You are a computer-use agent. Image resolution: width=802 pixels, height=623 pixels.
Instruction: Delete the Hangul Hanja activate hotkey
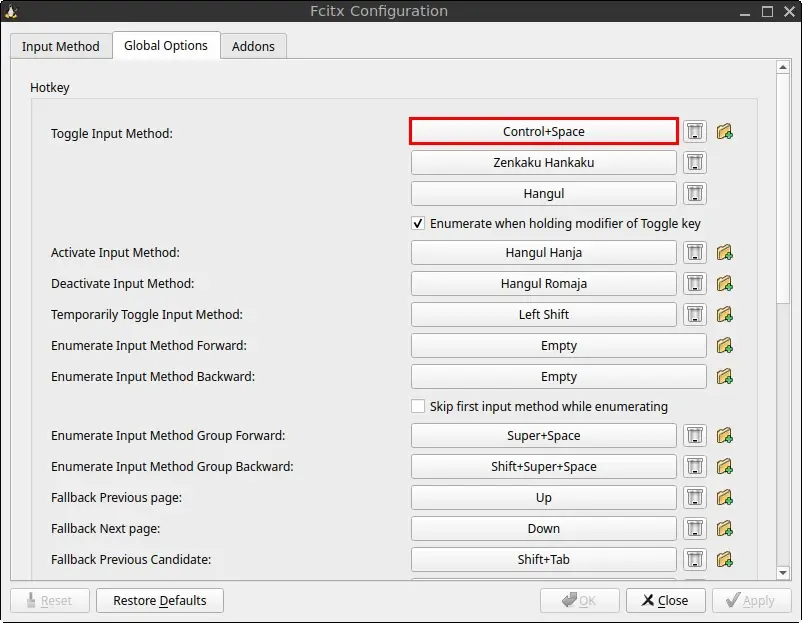[x=695, y=252]
